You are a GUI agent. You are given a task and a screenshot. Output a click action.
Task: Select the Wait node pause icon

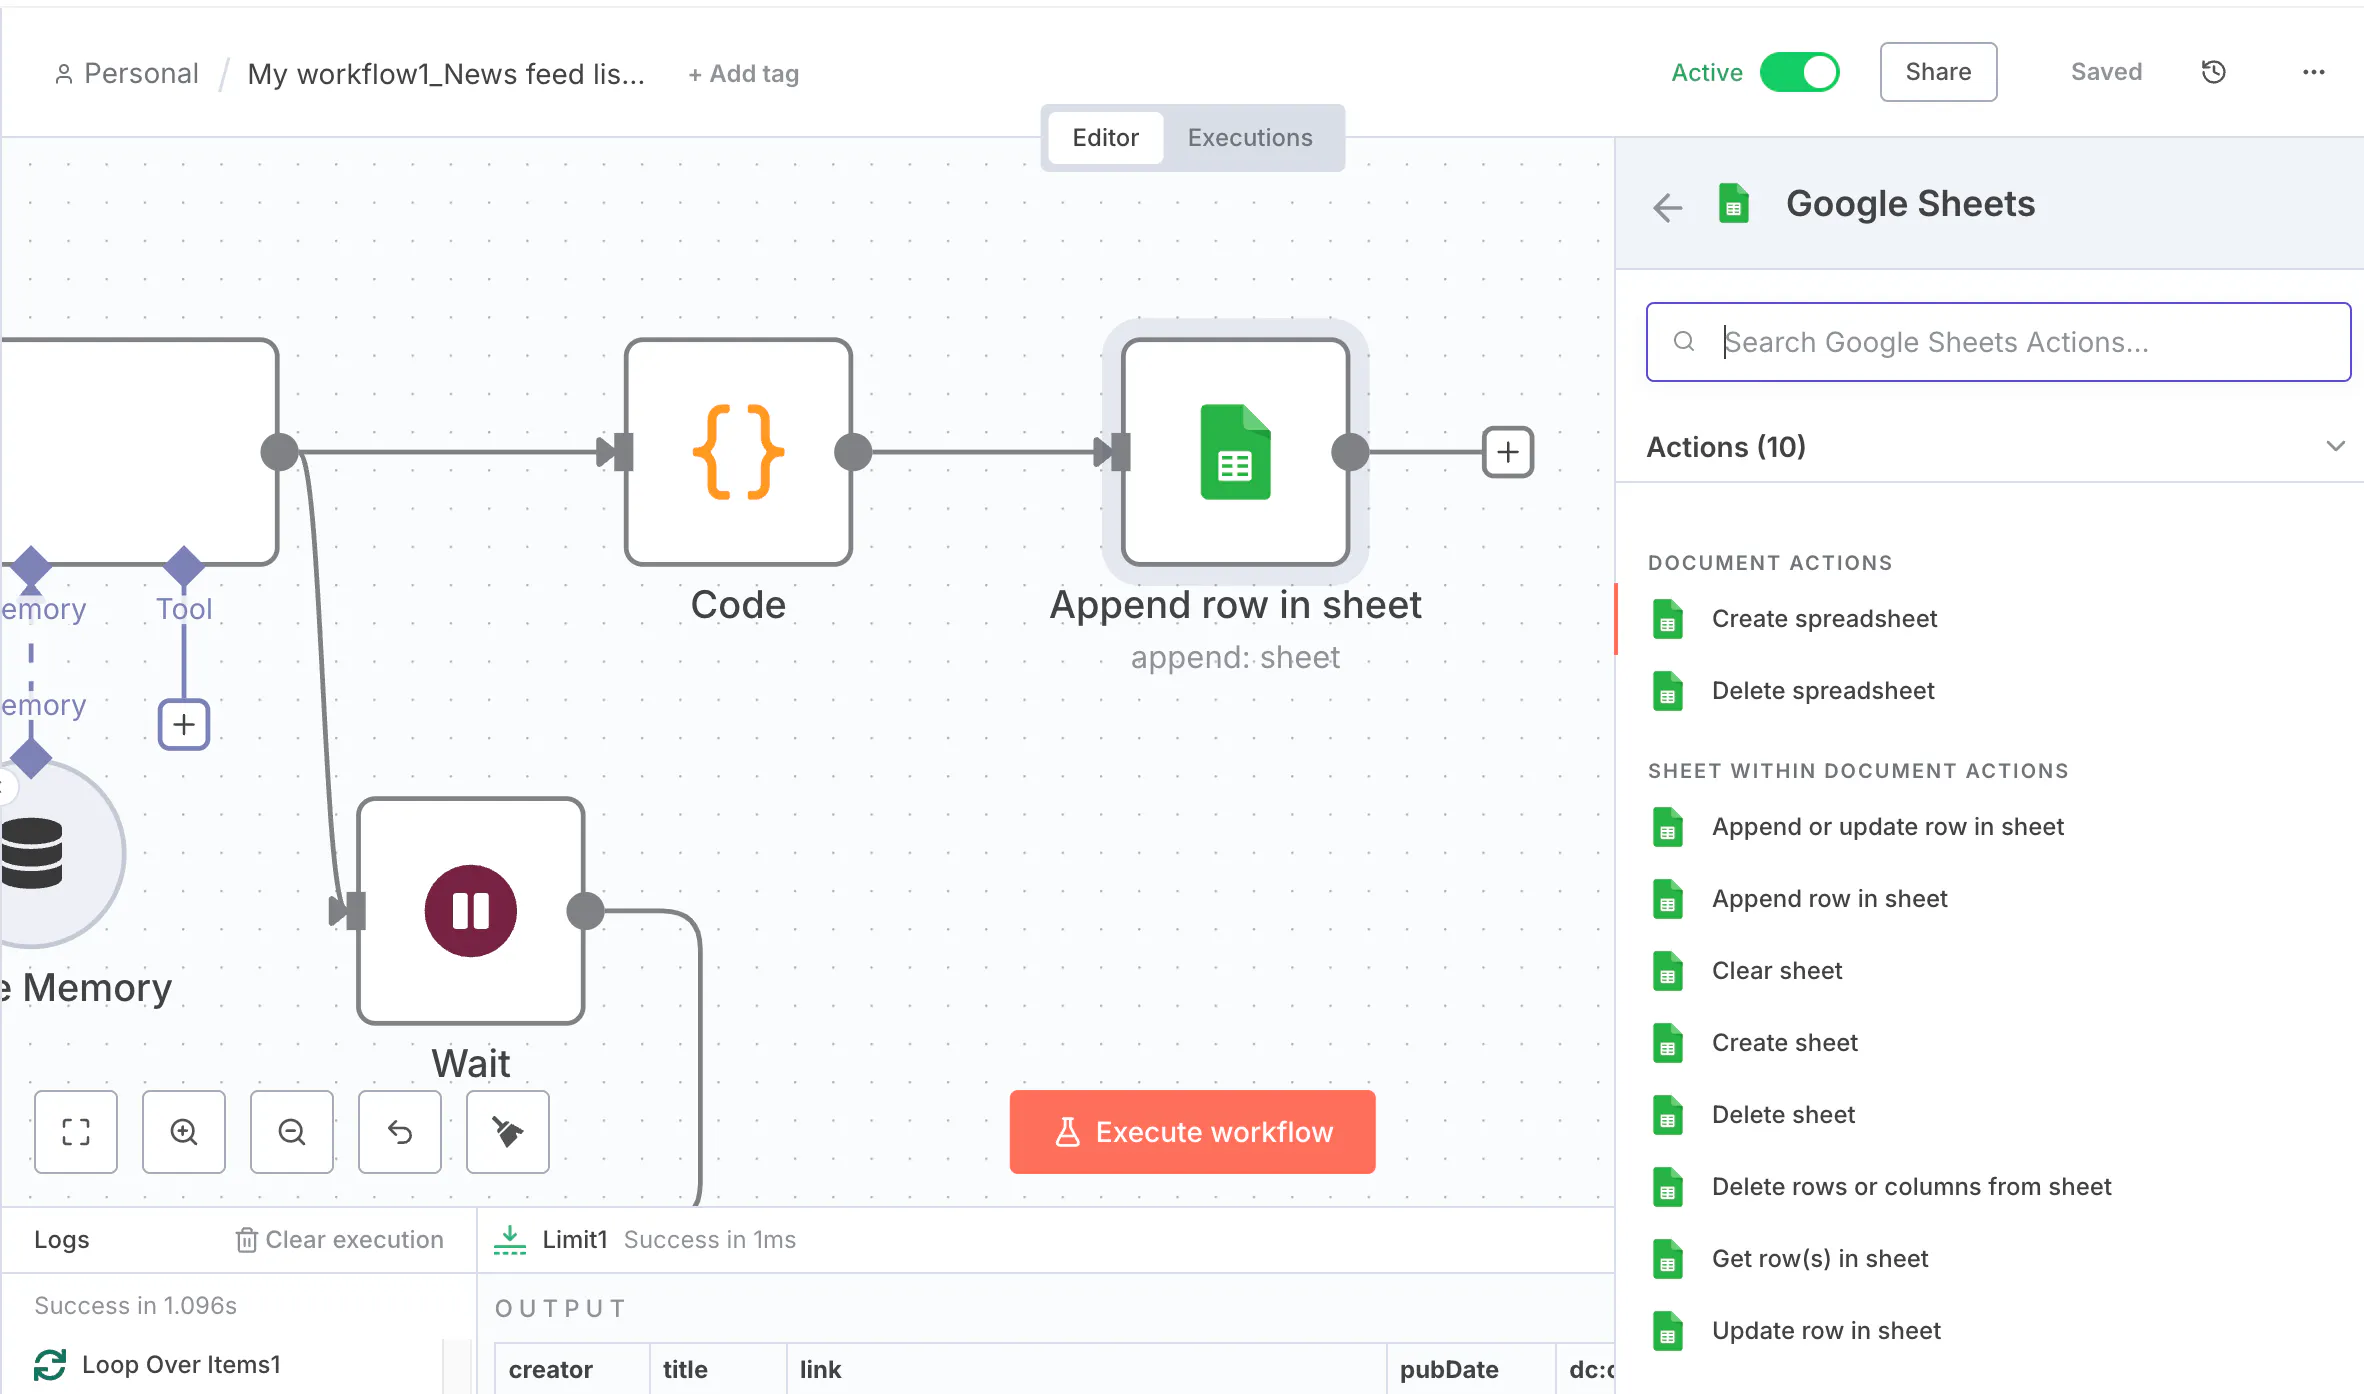pyautogui.click(x=470, y=911)
